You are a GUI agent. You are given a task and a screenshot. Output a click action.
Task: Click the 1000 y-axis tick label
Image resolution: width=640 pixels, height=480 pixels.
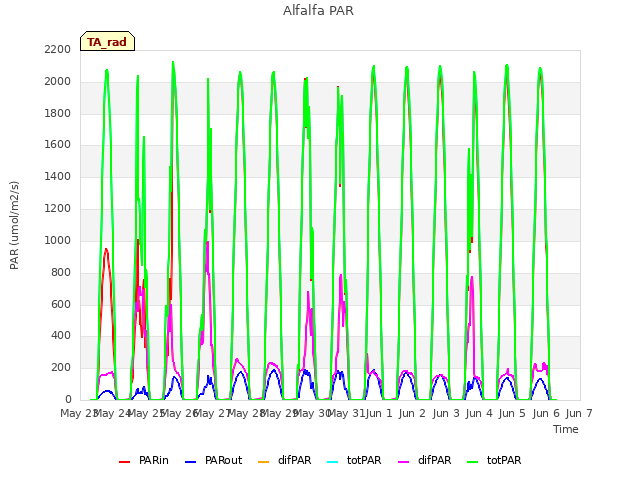58,240
